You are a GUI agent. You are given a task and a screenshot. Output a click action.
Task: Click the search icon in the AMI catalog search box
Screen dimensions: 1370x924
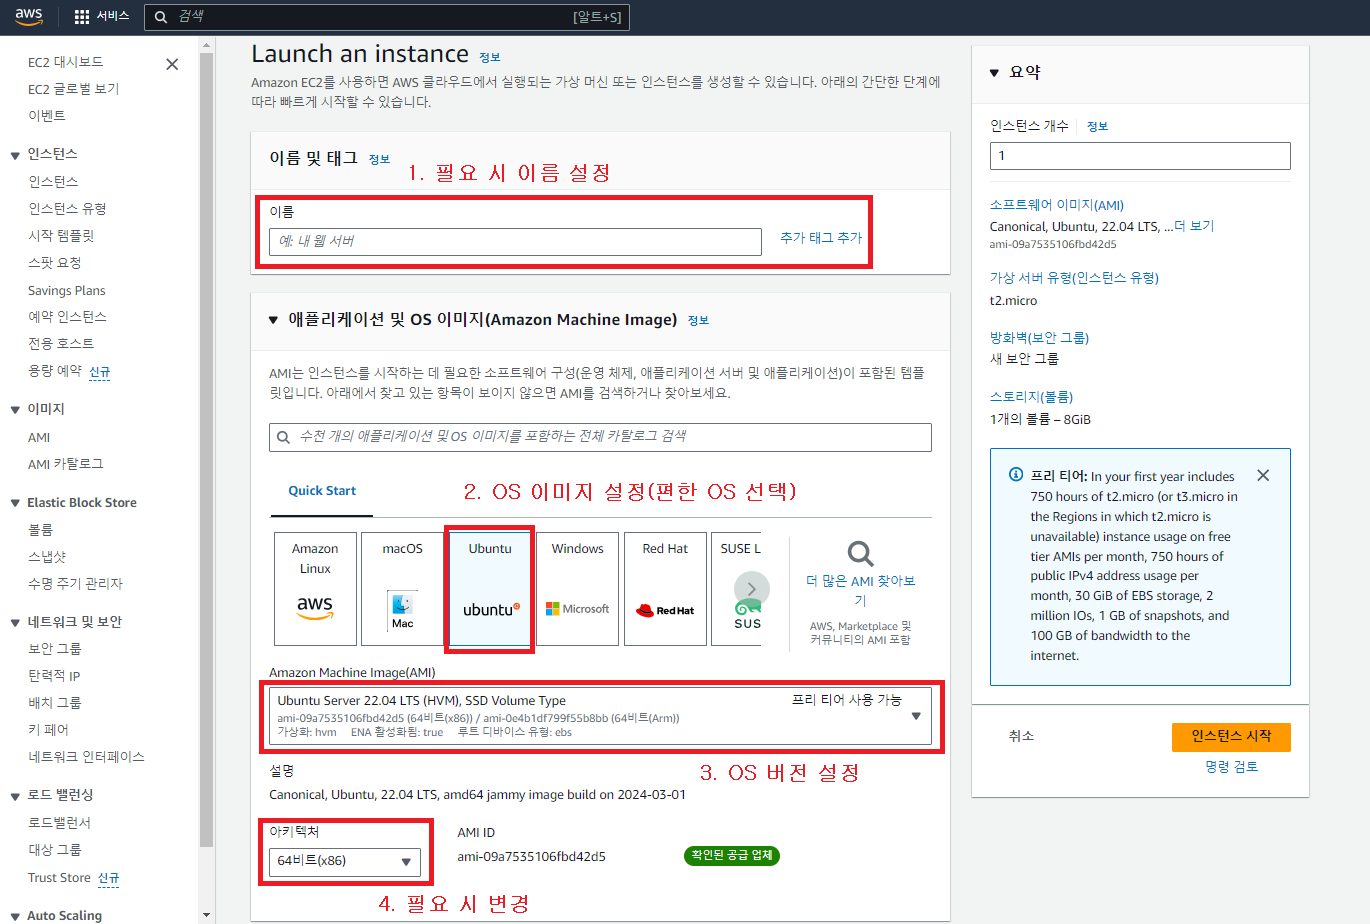click(284, 437)
